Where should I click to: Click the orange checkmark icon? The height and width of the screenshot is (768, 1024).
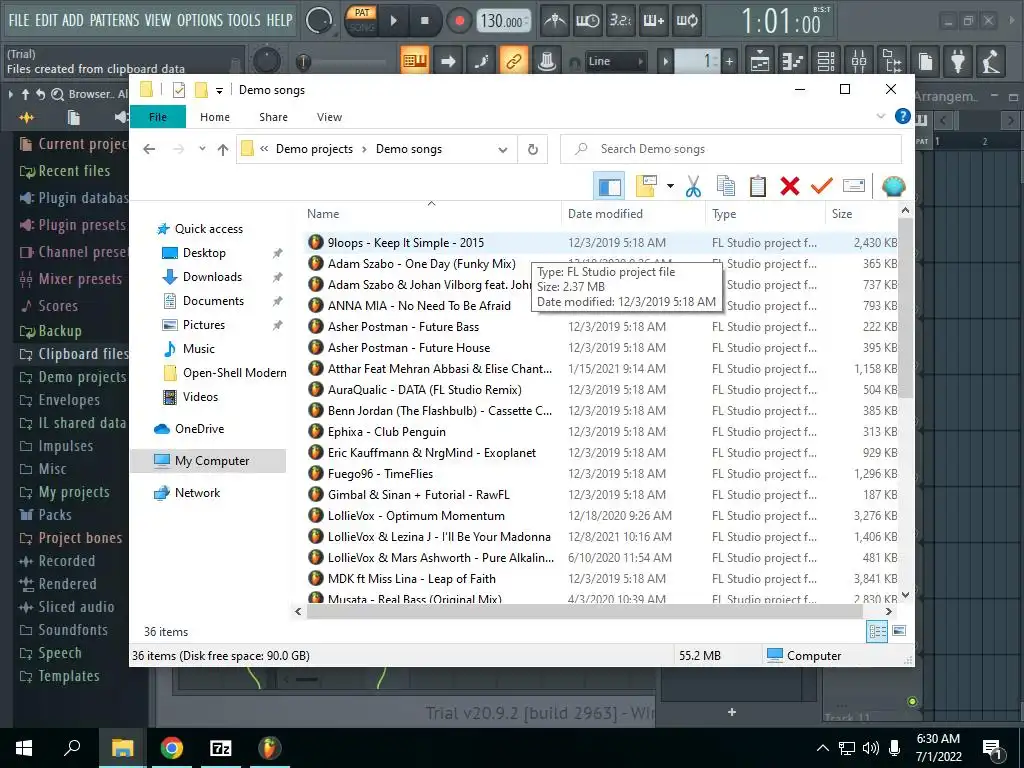point(822,186)
